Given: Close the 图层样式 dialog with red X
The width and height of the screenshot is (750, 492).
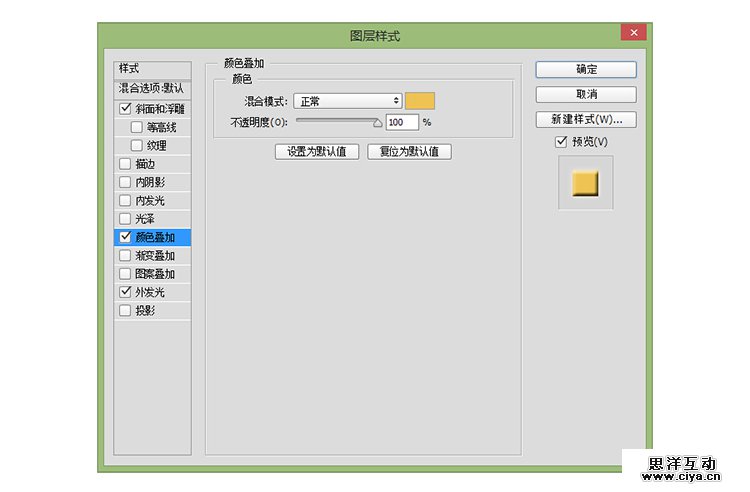Looking at the screenshot, I should click(632, 33).
